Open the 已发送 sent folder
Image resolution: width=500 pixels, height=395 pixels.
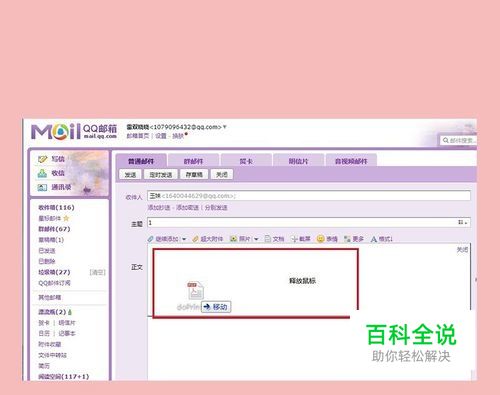pos(47,251)
